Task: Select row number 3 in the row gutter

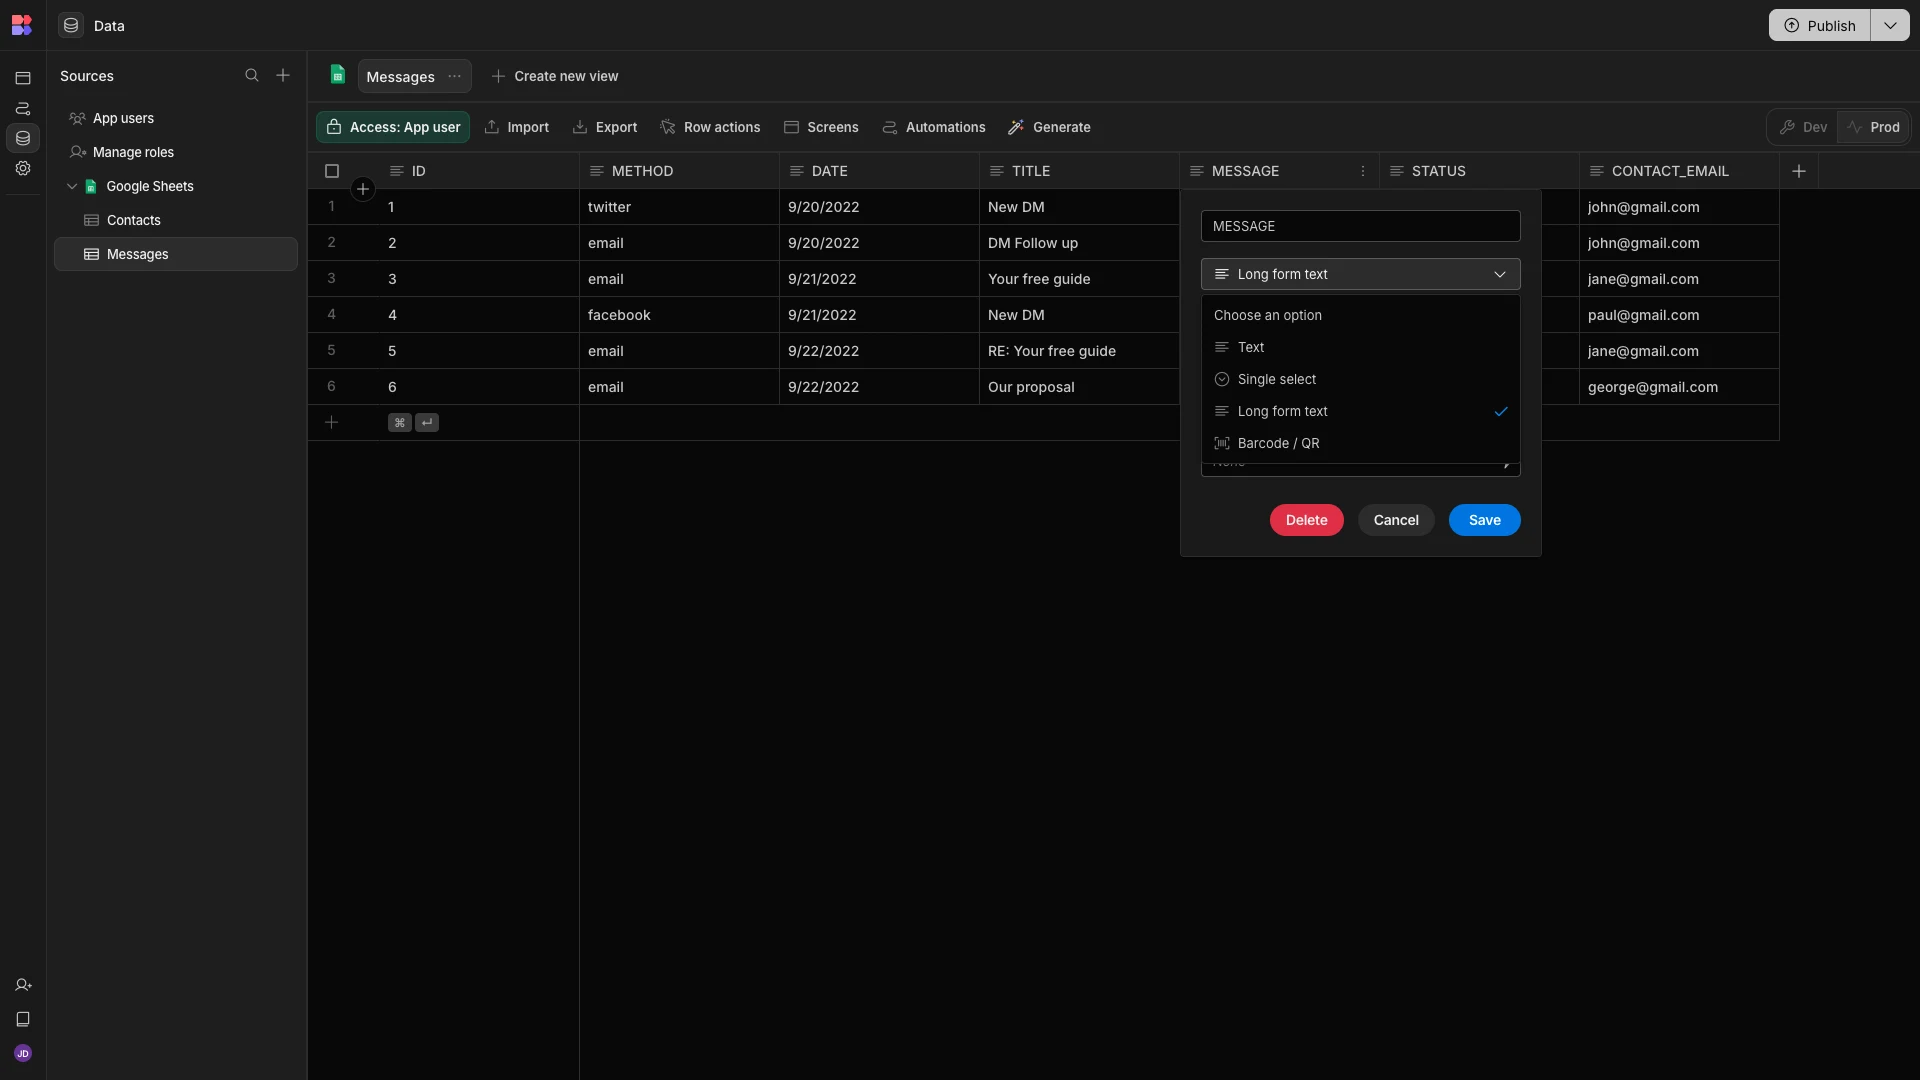Action: pyautogui.click(x=332, y=278)
